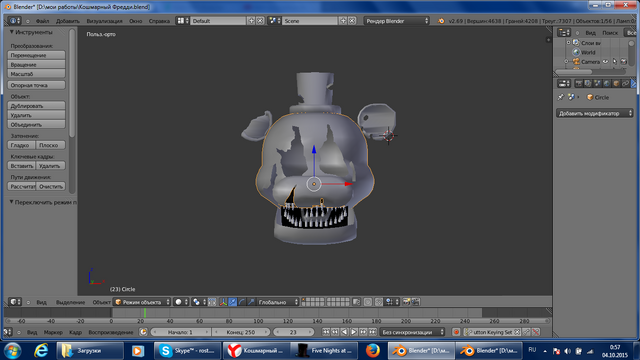Set shading to Smooth
The width and height of the screenshot is (640, 360).
point(22,145)
